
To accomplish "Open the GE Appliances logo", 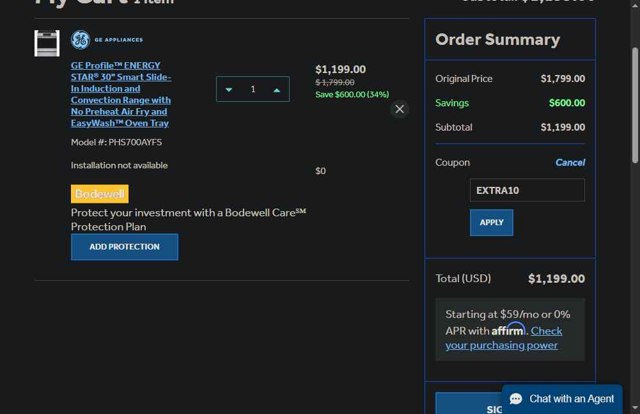I will coord(107,40).
